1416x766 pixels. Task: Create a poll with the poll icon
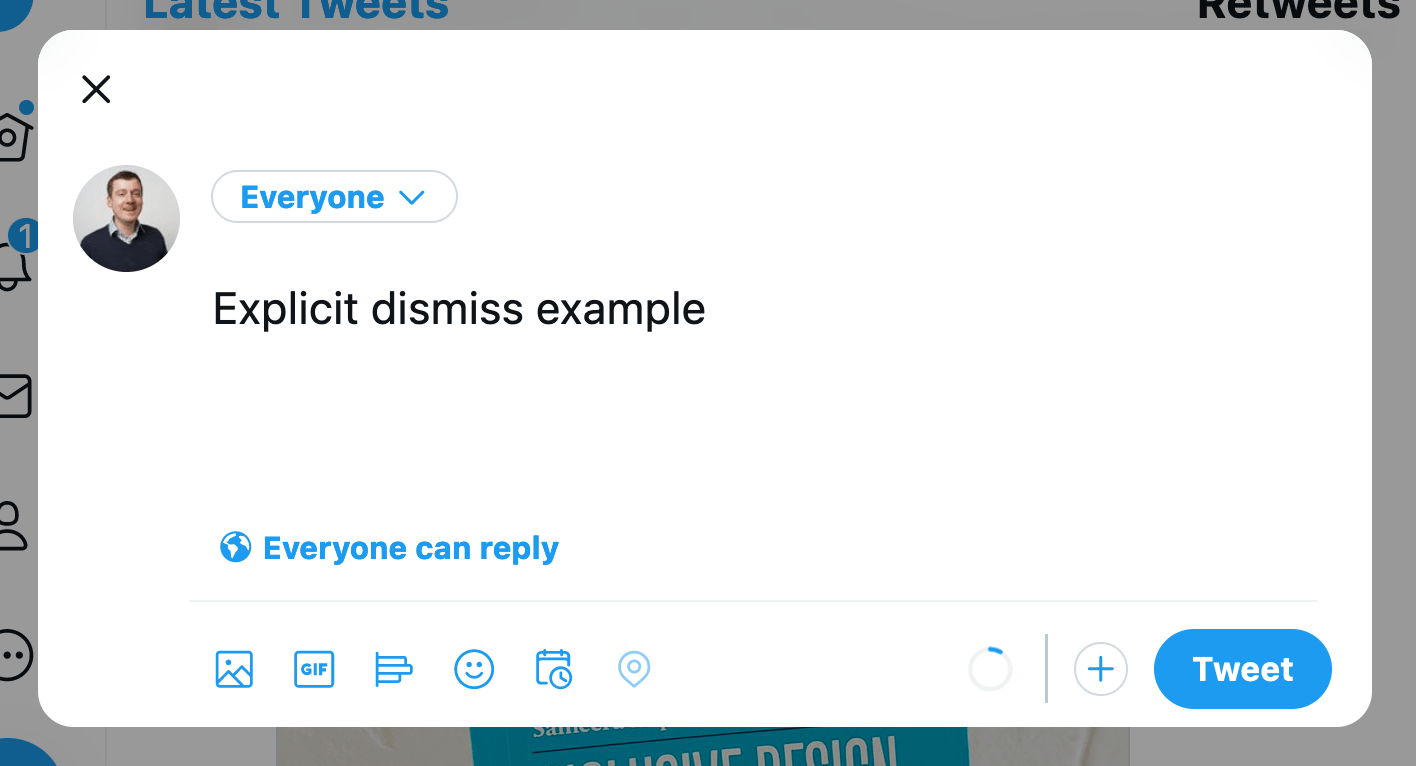394,669
